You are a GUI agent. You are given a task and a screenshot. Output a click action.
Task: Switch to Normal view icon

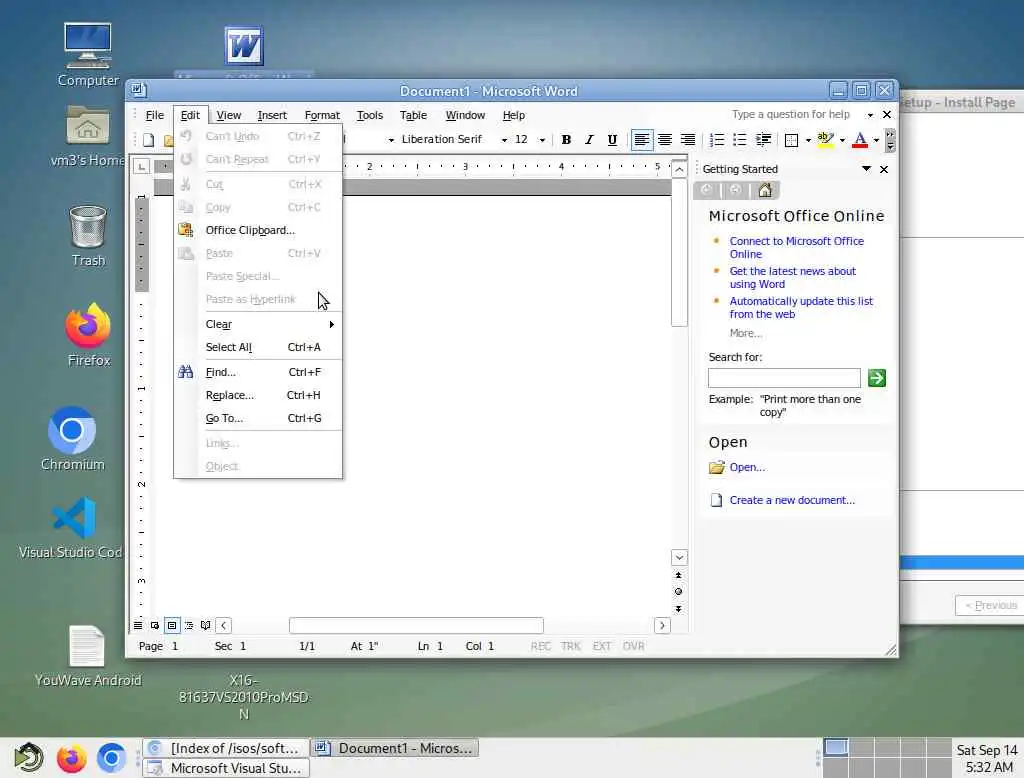pyautogui.click(x=138, y=625)
